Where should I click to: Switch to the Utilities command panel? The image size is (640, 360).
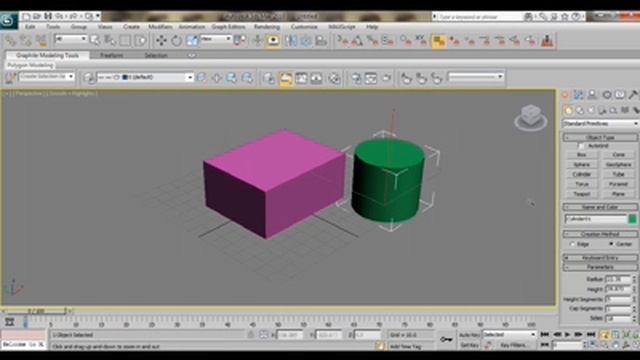(x=633, y=95)
